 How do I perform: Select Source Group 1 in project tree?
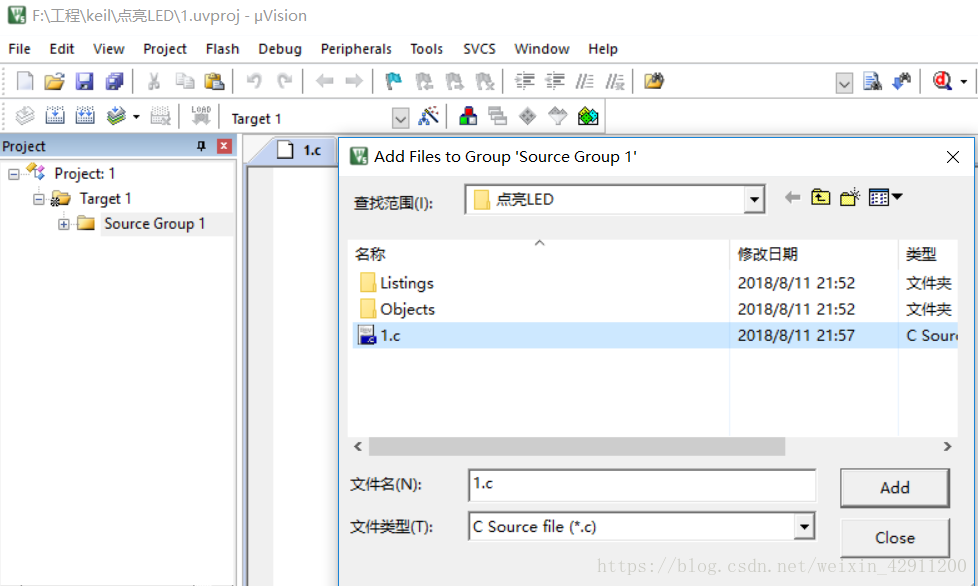[154, 224]
